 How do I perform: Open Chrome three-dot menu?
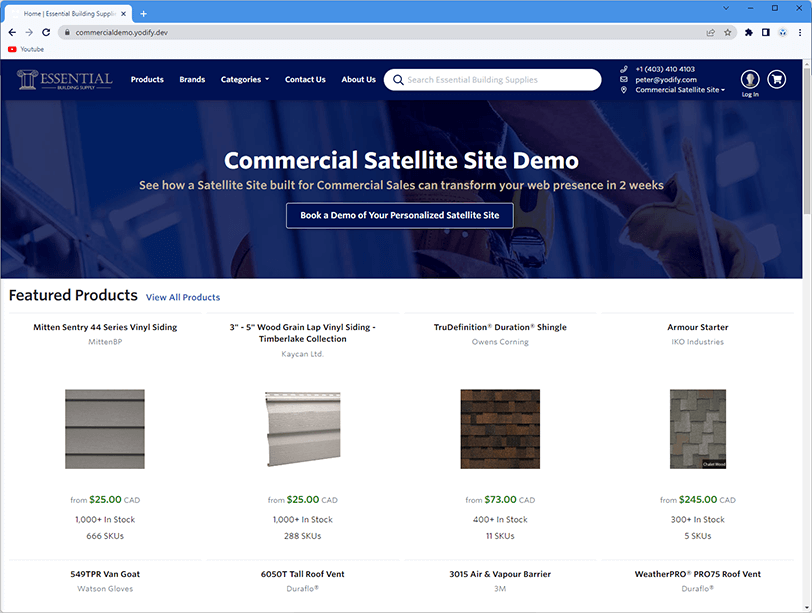[800, 32]
